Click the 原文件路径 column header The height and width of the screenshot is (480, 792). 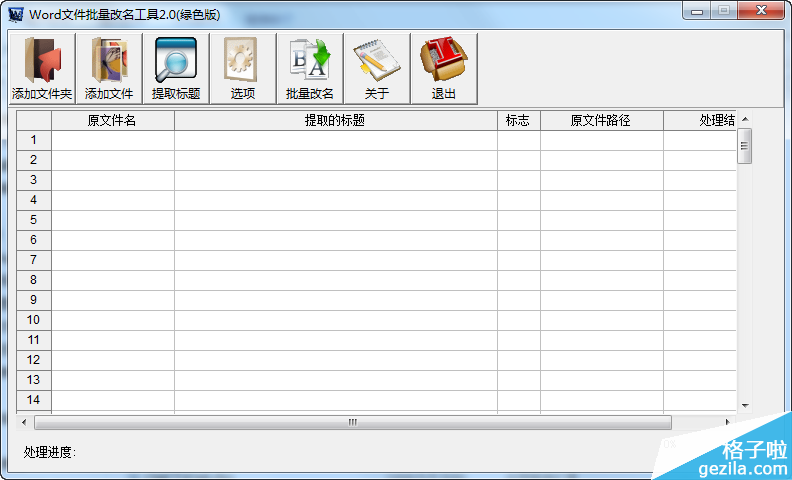click(x=602, y=120)
